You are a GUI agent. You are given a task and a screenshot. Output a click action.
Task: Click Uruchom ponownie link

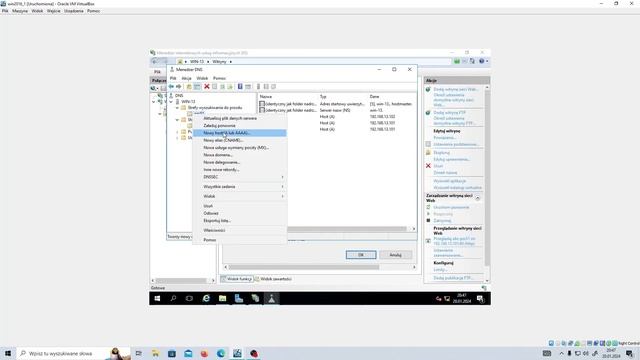[451, 207]
